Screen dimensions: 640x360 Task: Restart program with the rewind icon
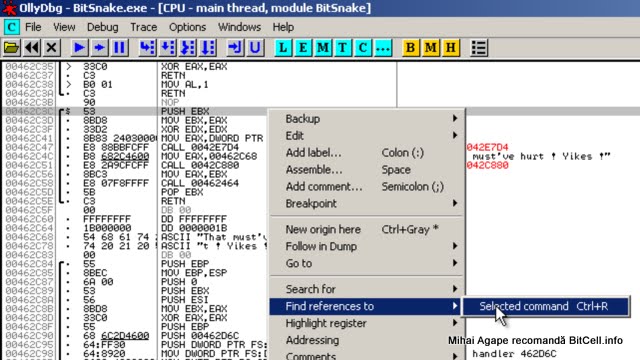coord(32,48)
